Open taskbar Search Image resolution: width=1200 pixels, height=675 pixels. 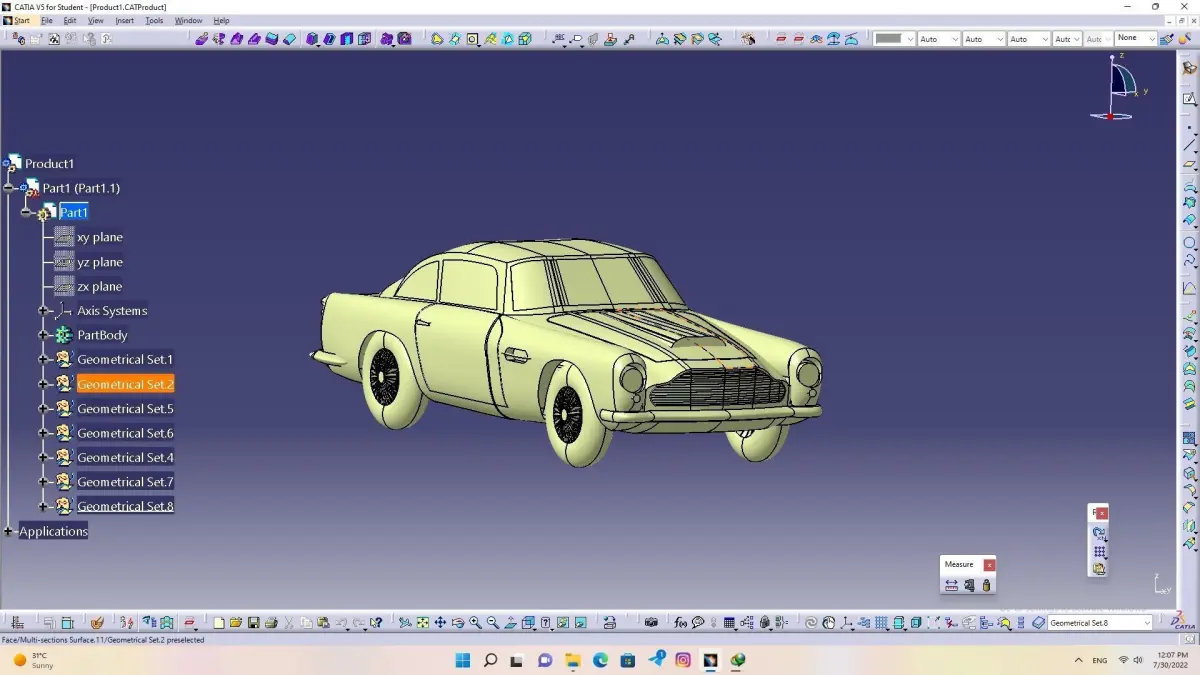[490, 660]
